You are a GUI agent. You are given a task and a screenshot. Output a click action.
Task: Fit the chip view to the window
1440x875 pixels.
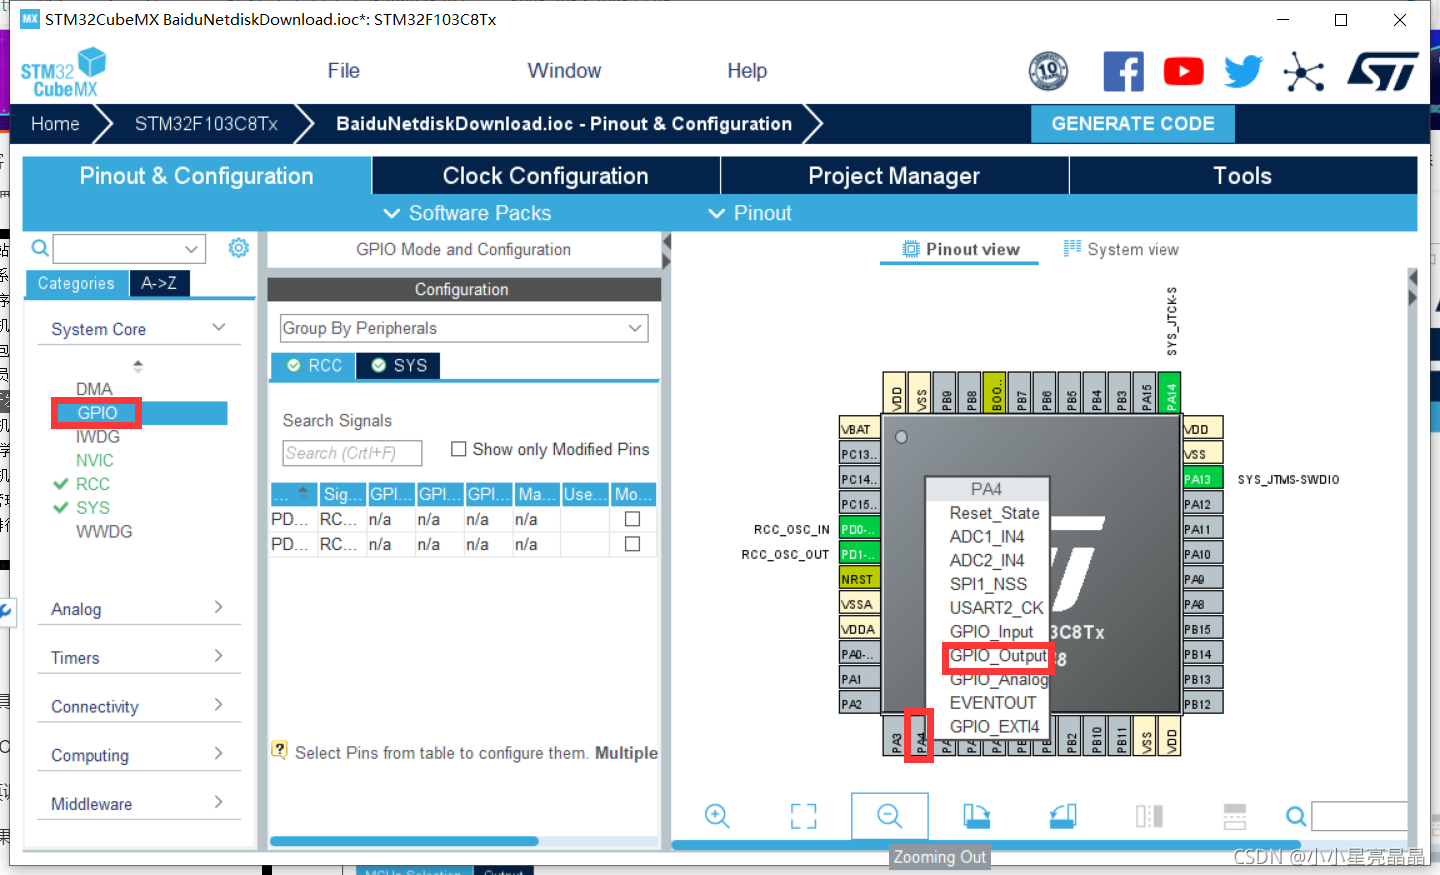click(x=803, y=816)
